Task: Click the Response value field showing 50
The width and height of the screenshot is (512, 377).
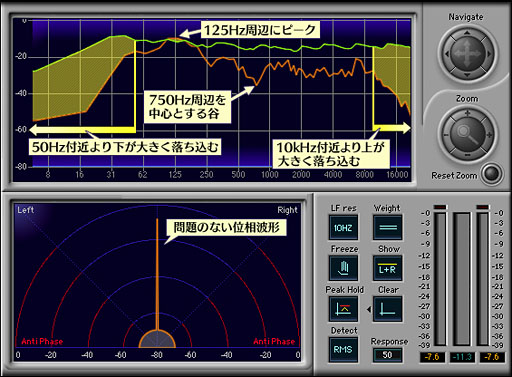Action: (387, 355)
